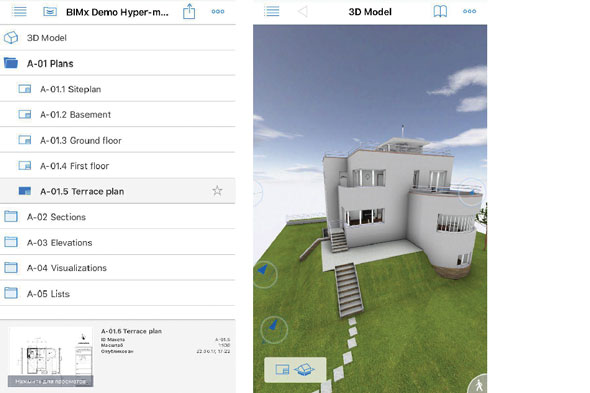Screen dimensions: 590x393
Task: Open the A-01.3 Ground floor layout
Action: point(118,140)
